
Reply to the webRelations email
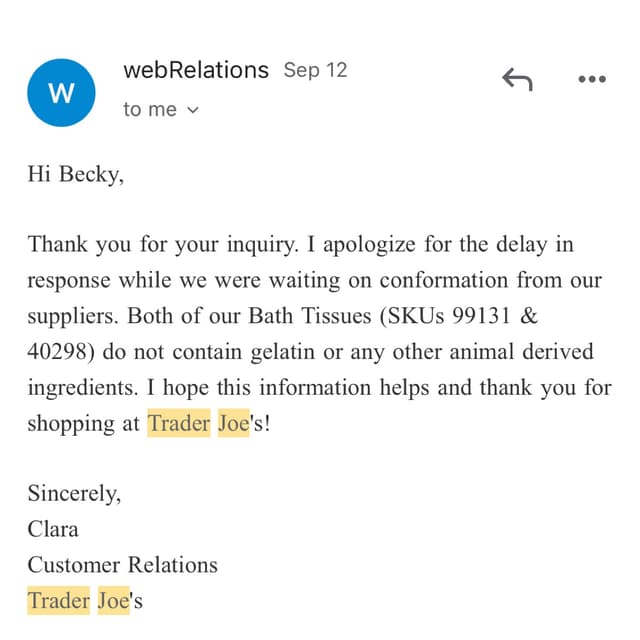pos(517,79)
